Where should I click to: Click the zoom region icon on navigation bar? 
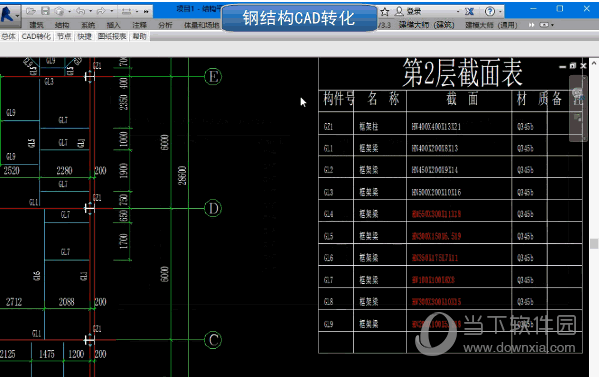pos(577,117)
